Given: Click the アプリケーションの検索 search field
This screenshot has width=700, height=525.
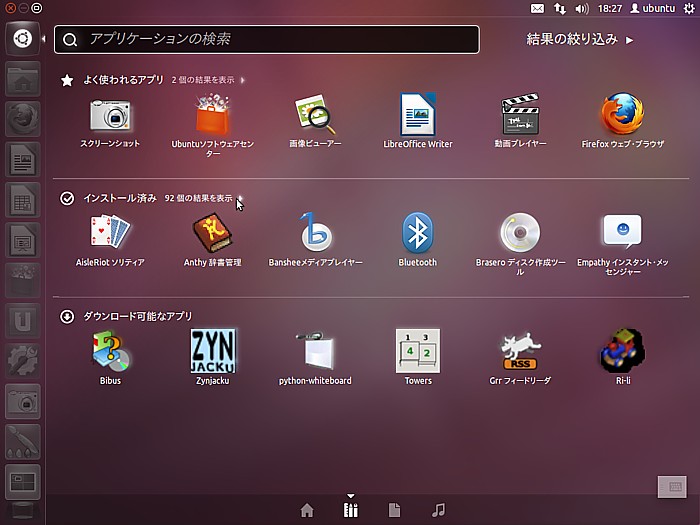Looking at the screenshot, I should [x=267, y=39].
